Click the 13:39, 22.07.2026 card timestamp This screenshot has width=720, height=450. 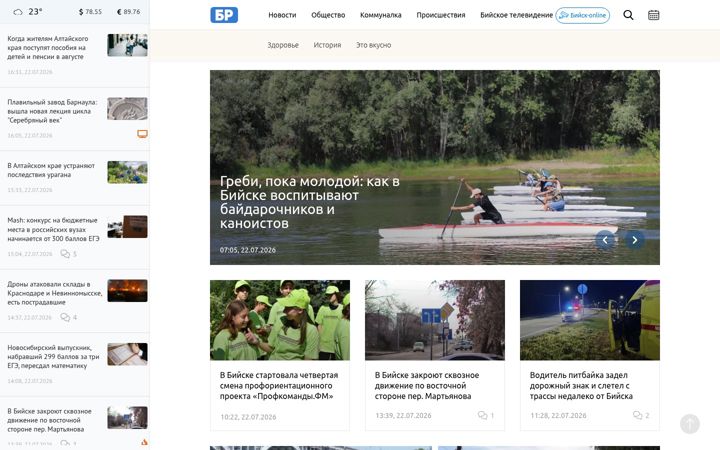coord(403,415)
